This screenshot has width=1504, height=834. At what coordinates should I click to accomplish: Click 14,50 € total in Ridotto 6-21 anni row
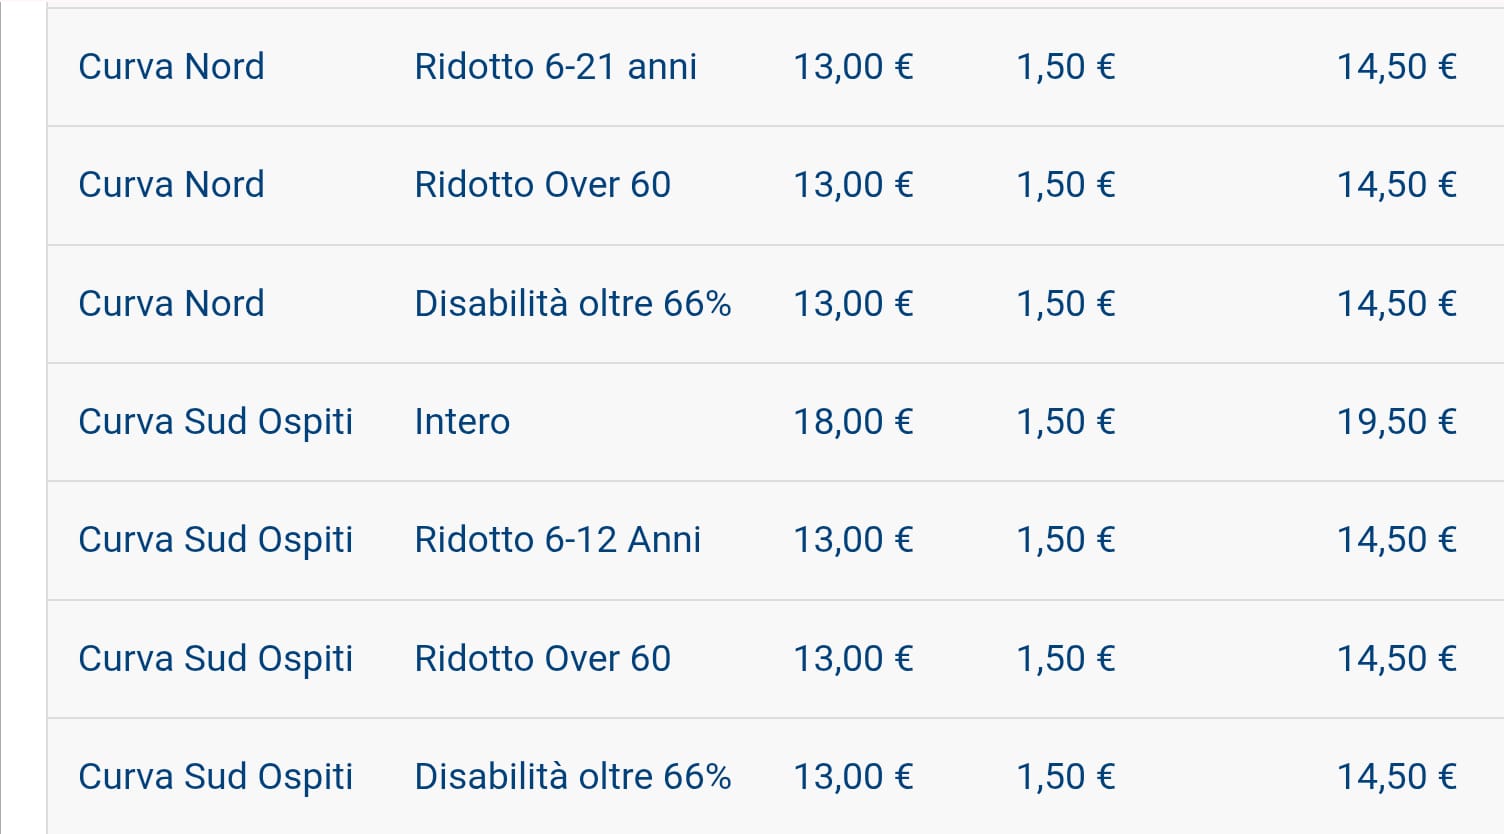(1396, 67)
